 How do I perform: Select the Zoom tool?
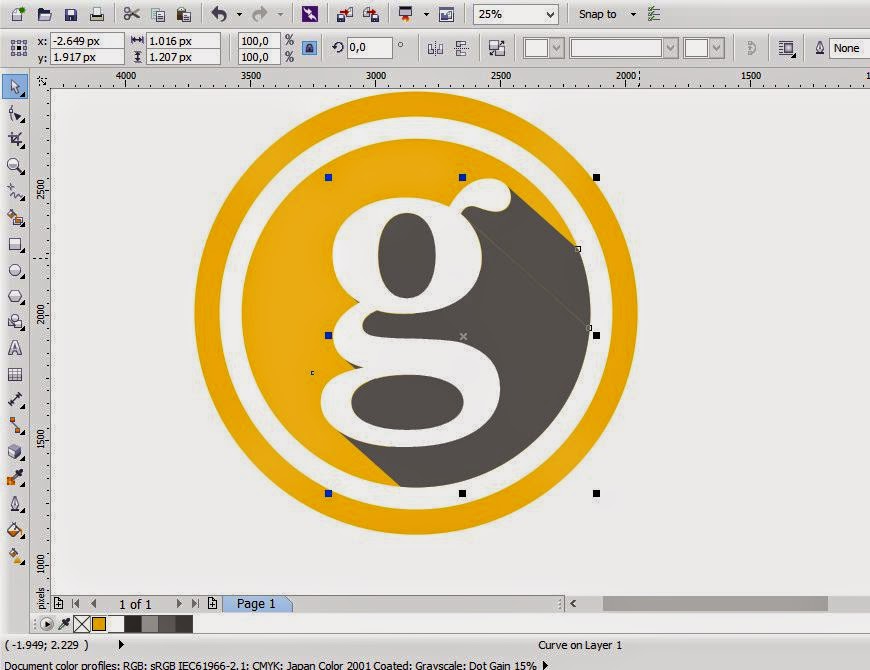(x=16, y=166)
